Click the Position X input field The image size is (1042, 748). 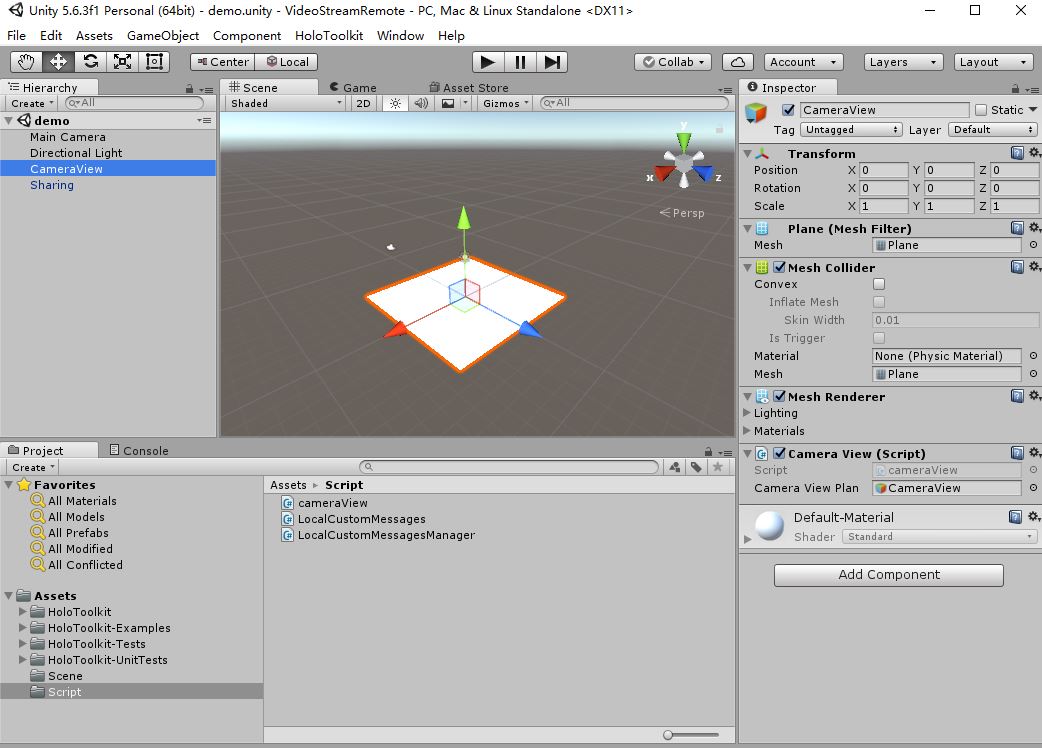click(884, 170)
